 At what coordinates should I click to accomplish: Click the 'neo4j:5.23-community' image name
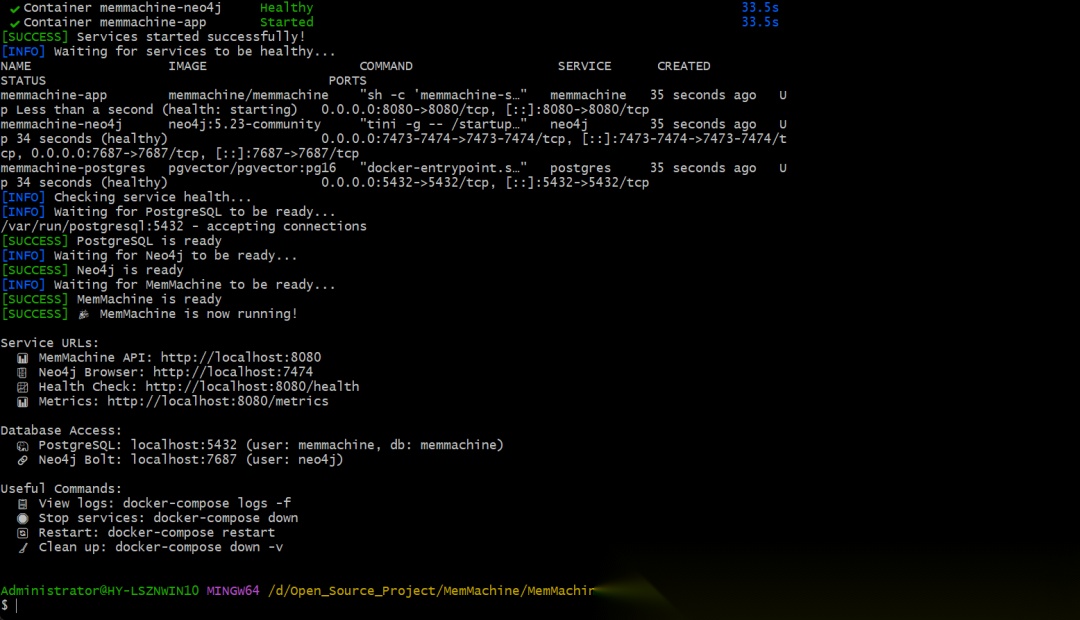click(x=245, y=125)
